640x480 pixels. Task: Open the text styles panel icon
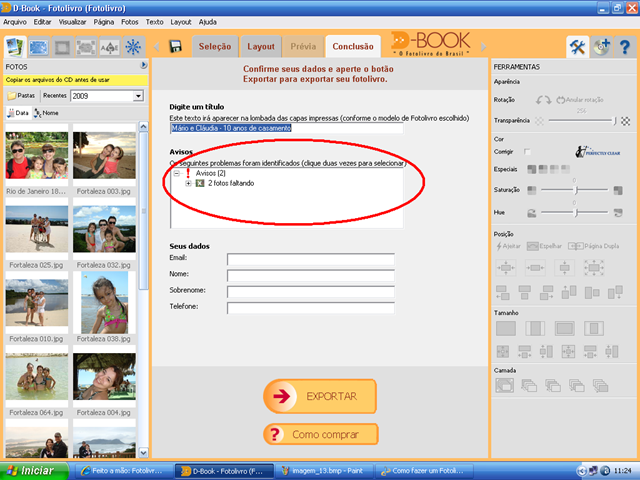109,47
